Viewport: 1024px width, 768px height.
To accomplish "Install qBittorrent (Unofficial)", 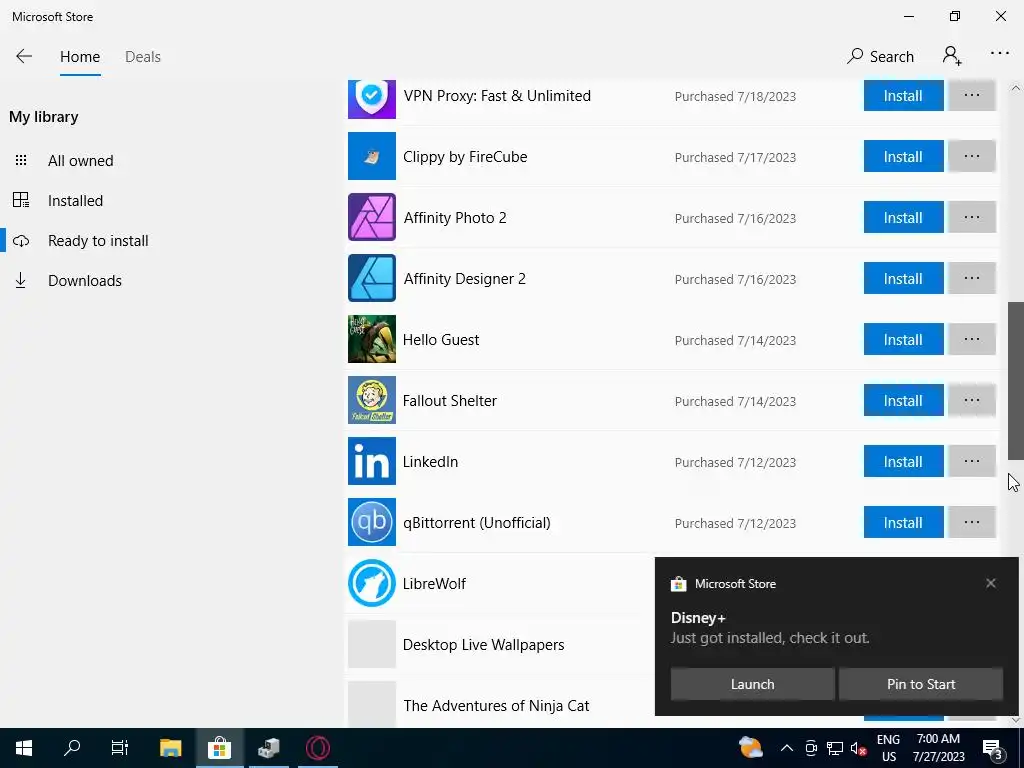I will (x=903, y=522).
